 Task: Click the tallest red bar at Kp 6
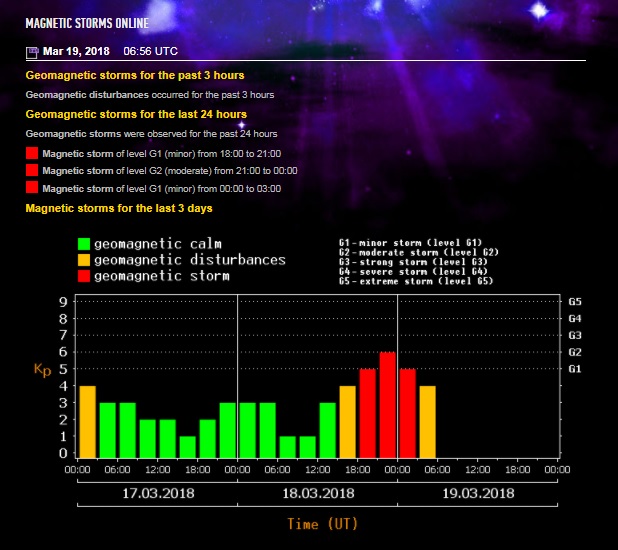[387, 404]
